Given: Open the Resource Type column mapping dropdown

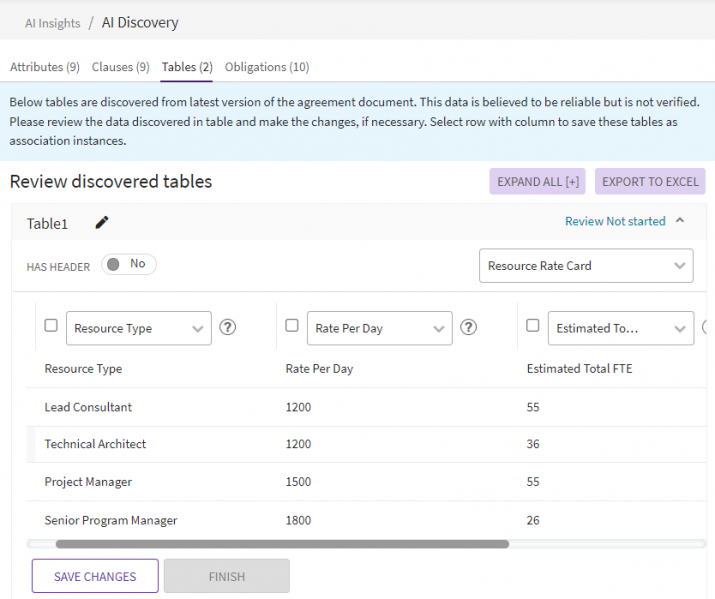Looking at the screenshot, I should [139, 328].
